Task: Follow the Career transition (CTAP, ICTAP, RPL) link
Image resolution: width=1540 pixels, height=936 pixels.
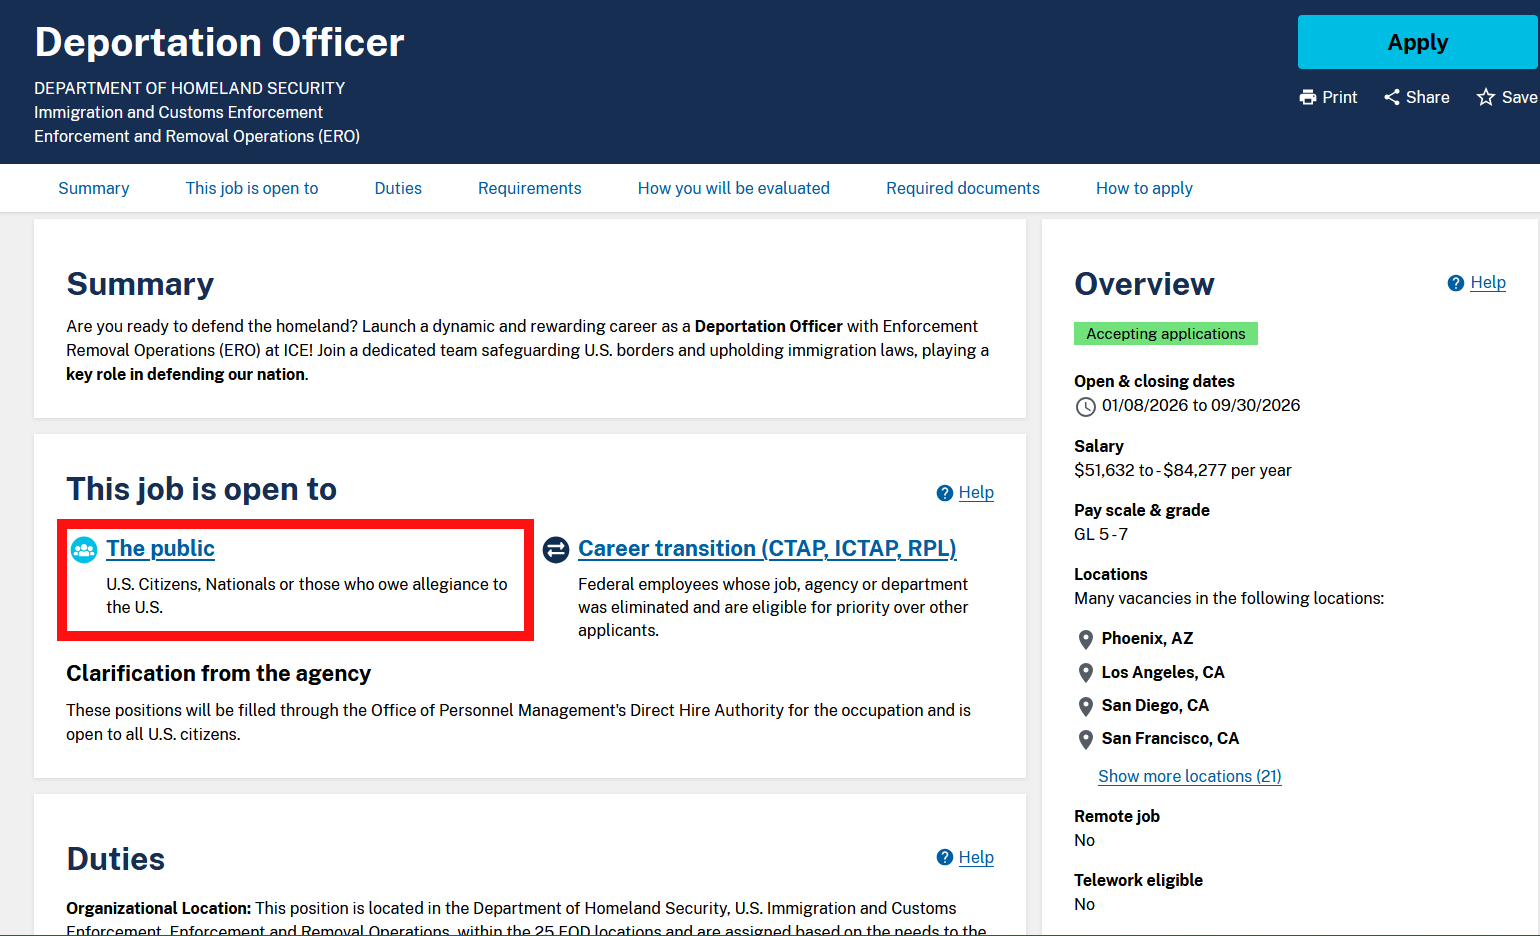Action: 767,548
